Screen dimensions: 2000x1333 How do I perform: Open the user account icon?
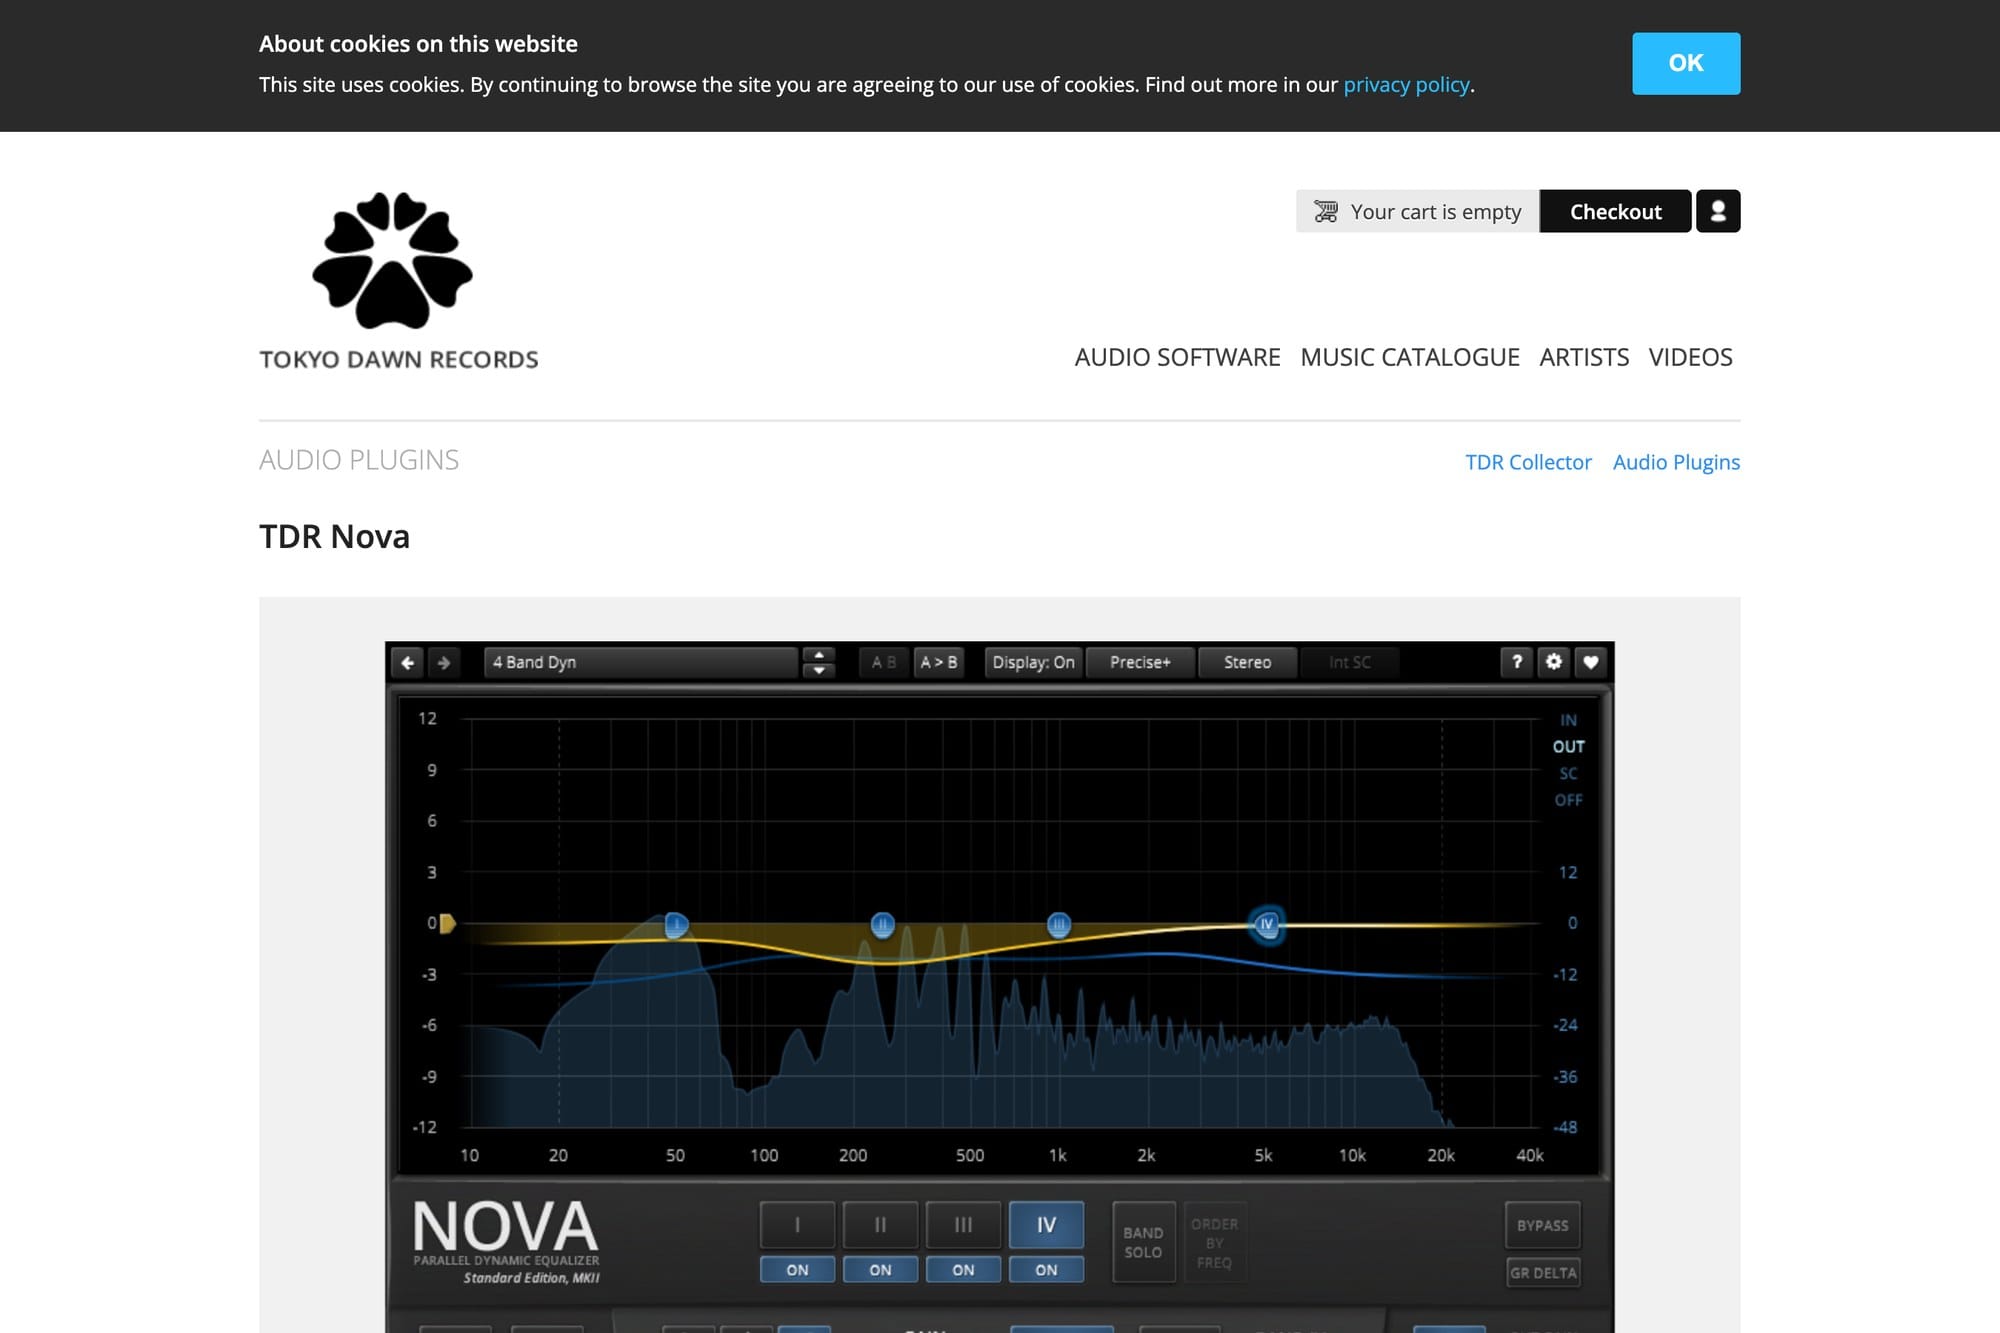(x=1718, y=211)
